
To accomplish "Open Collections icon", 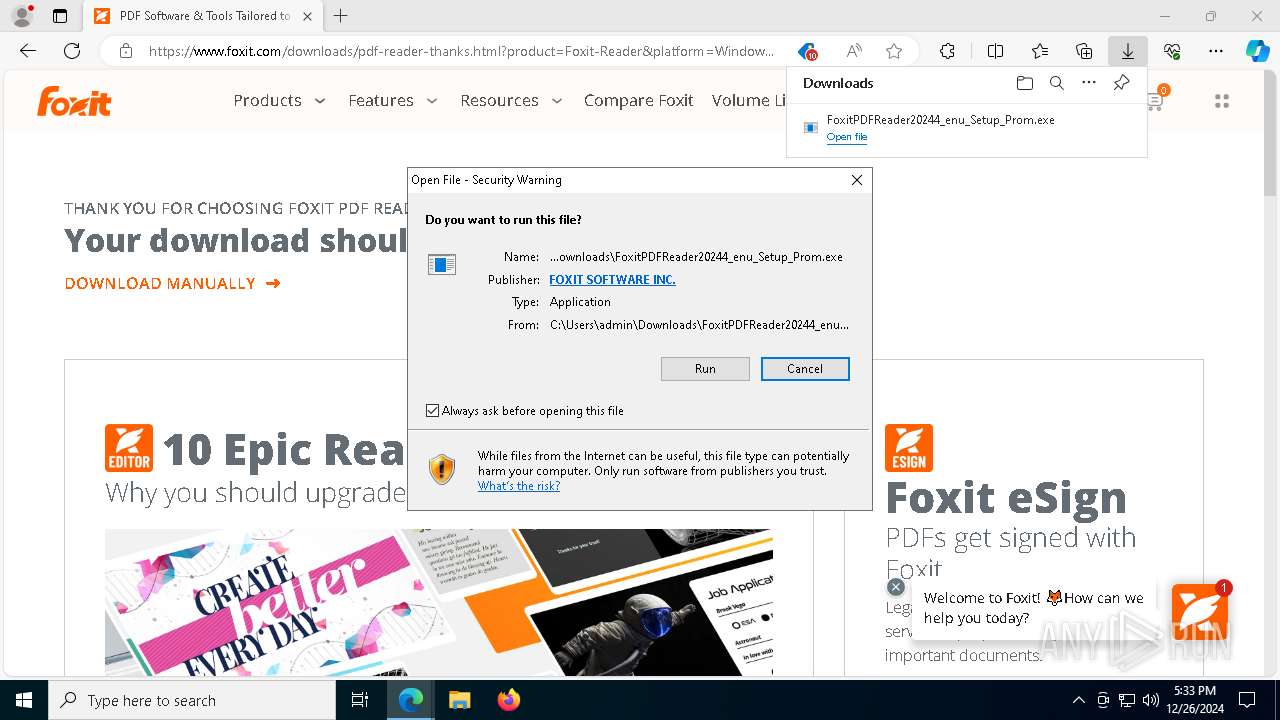I will click(x=1084, y=51).
